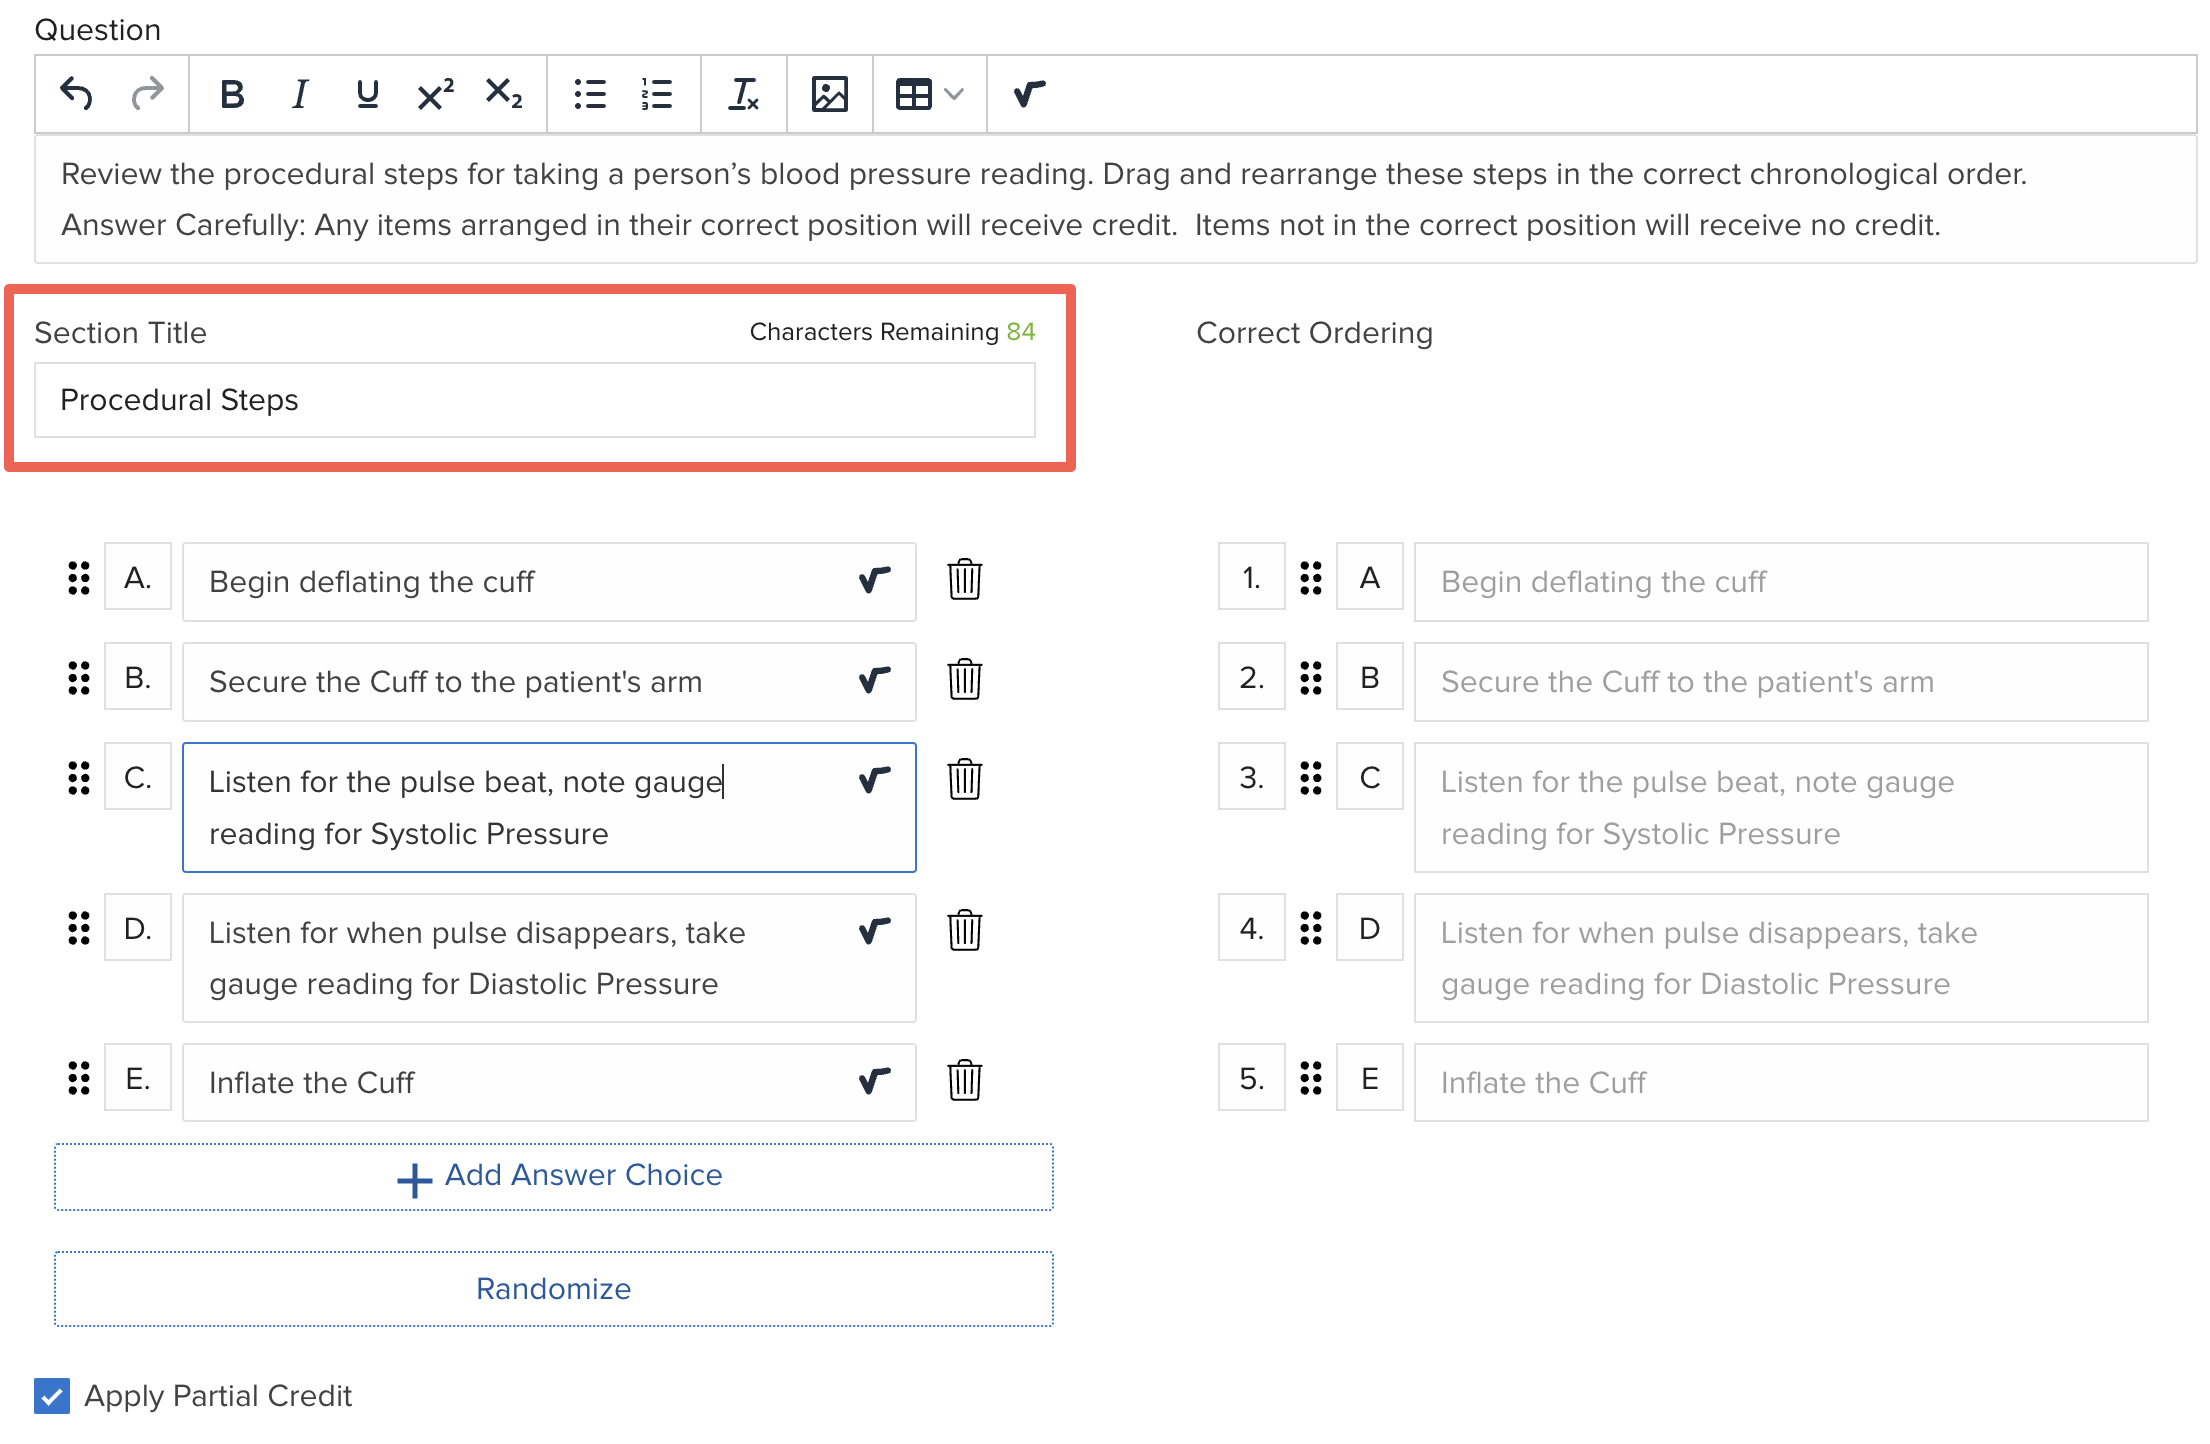Image resolution: width=2210 pixels, height=1444 pixels.
Task: Click the Section Title input field
Action: point(535,400)
